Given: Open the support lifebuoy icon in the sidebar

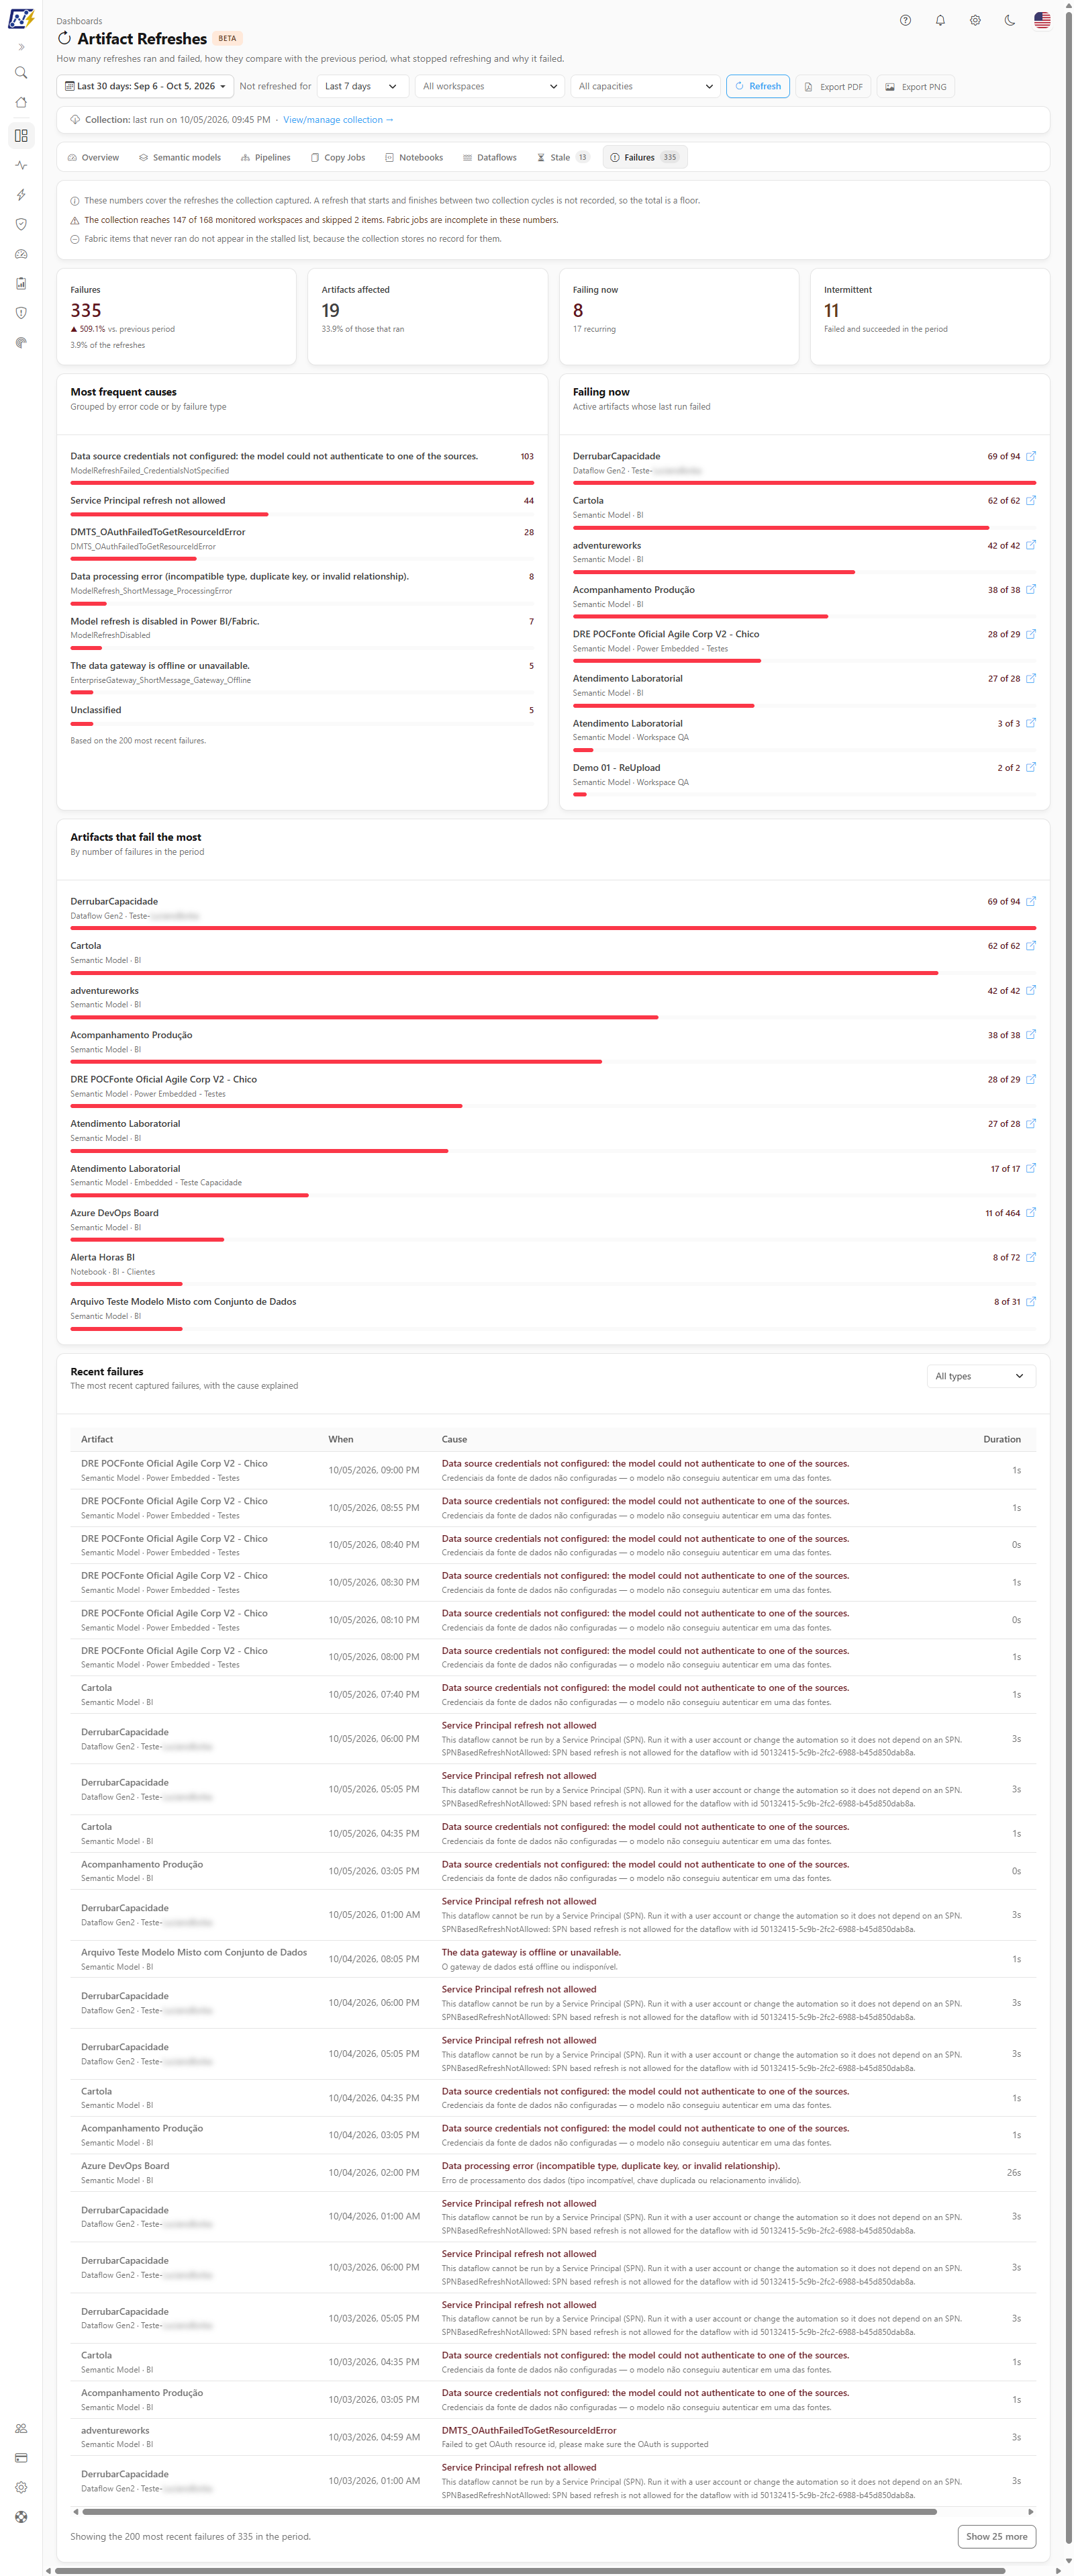Looking at the screenshot, I should (21, 2517).
